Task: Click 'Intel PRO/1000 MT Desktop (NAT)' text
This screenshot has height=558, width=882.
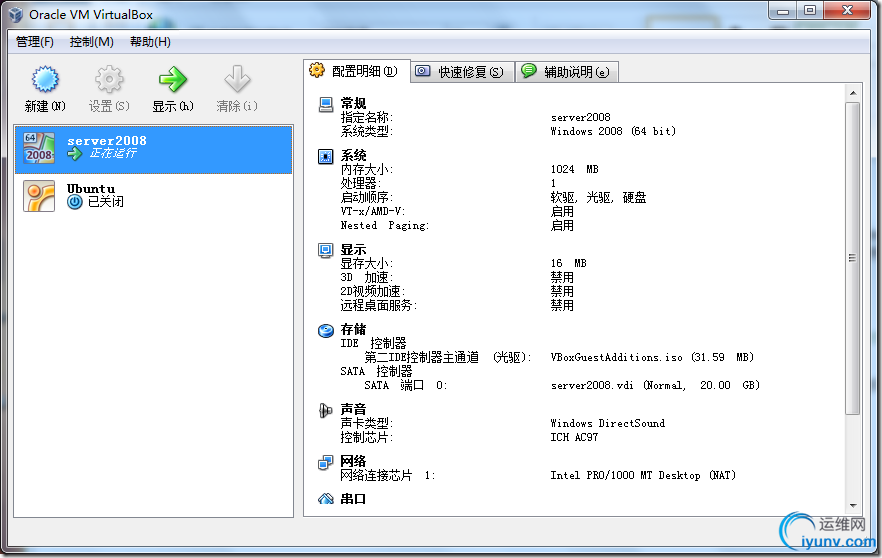Action: click(x=643, y=476)
